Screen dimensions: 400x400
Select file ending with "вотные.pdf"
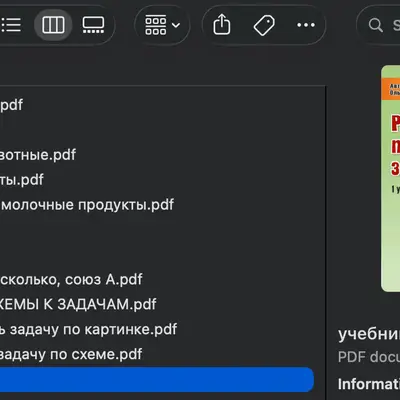[x=38, y=155]
